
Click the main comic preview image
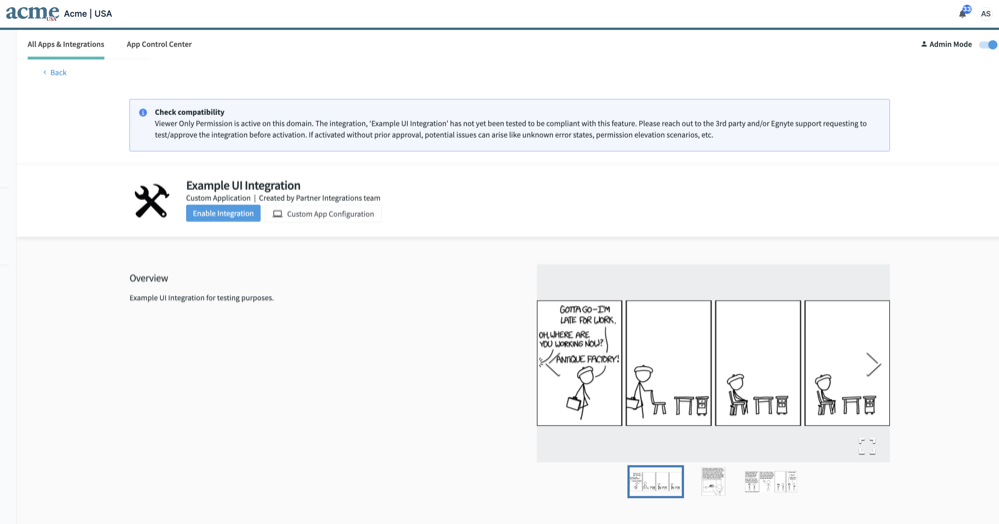coord(713,363)
